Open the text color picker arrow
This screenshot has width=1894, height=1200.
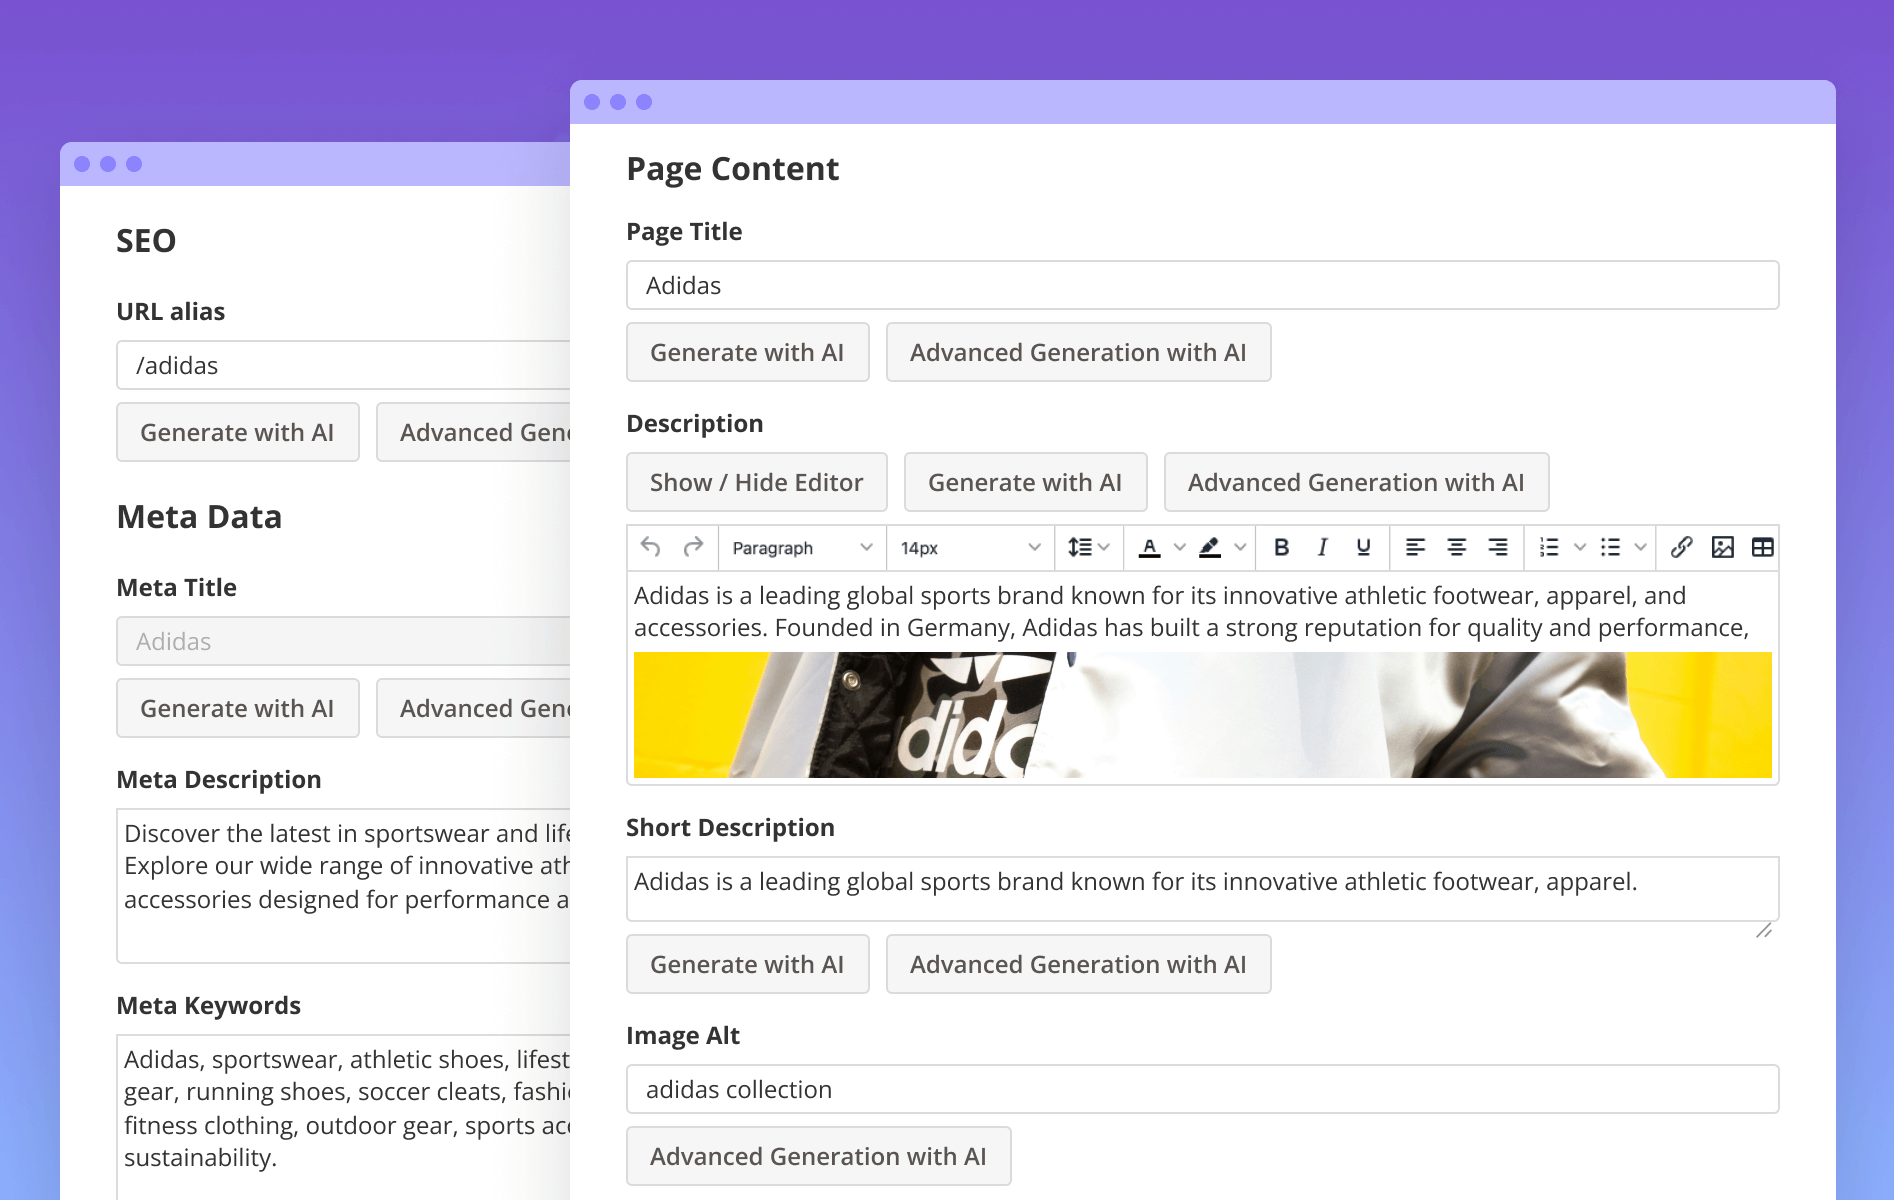coord(1180,547)
